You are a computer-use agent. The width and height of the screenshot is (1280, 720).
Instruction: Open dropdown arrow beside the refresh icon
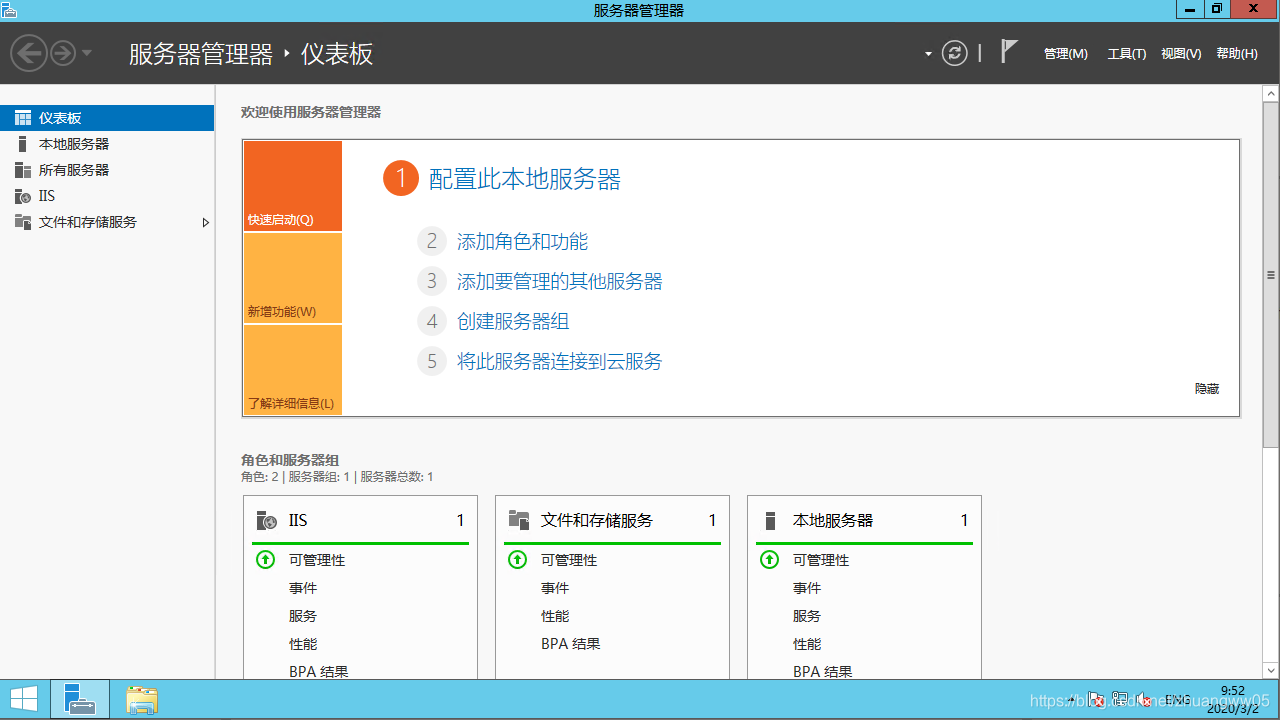coord(928,54)
